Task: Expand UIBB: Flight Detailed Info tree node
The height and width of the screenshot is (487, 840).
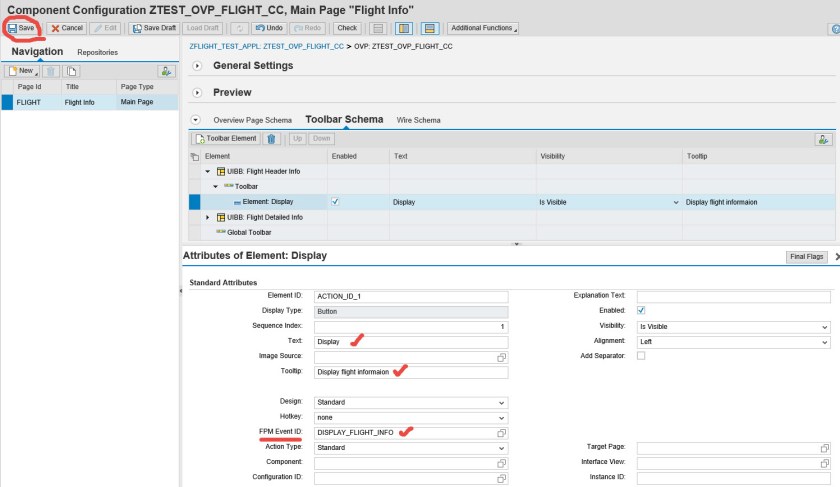Action: pyautogui.click(x=208, y=217)
